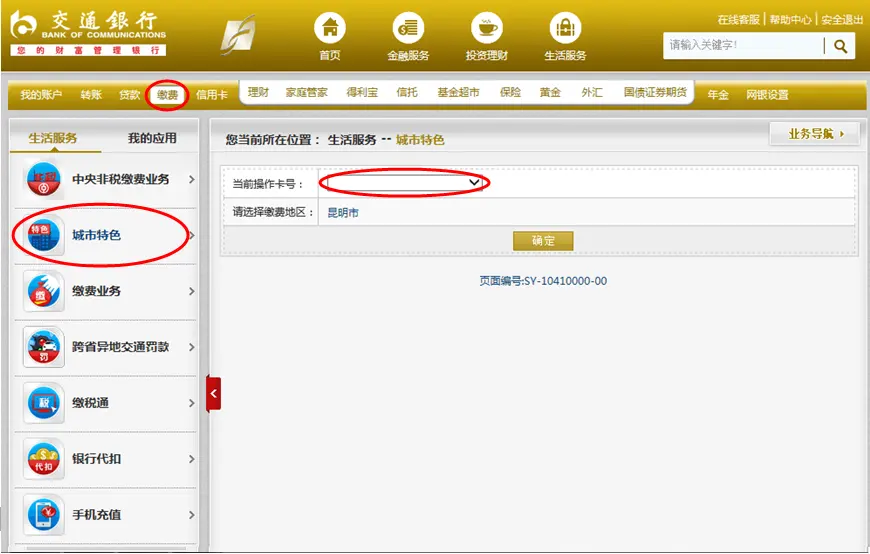Image resolution: width=870 pixels, height=554 pixels.
Task: Focus the keyword search input field
Action: (x=743, y=46)
